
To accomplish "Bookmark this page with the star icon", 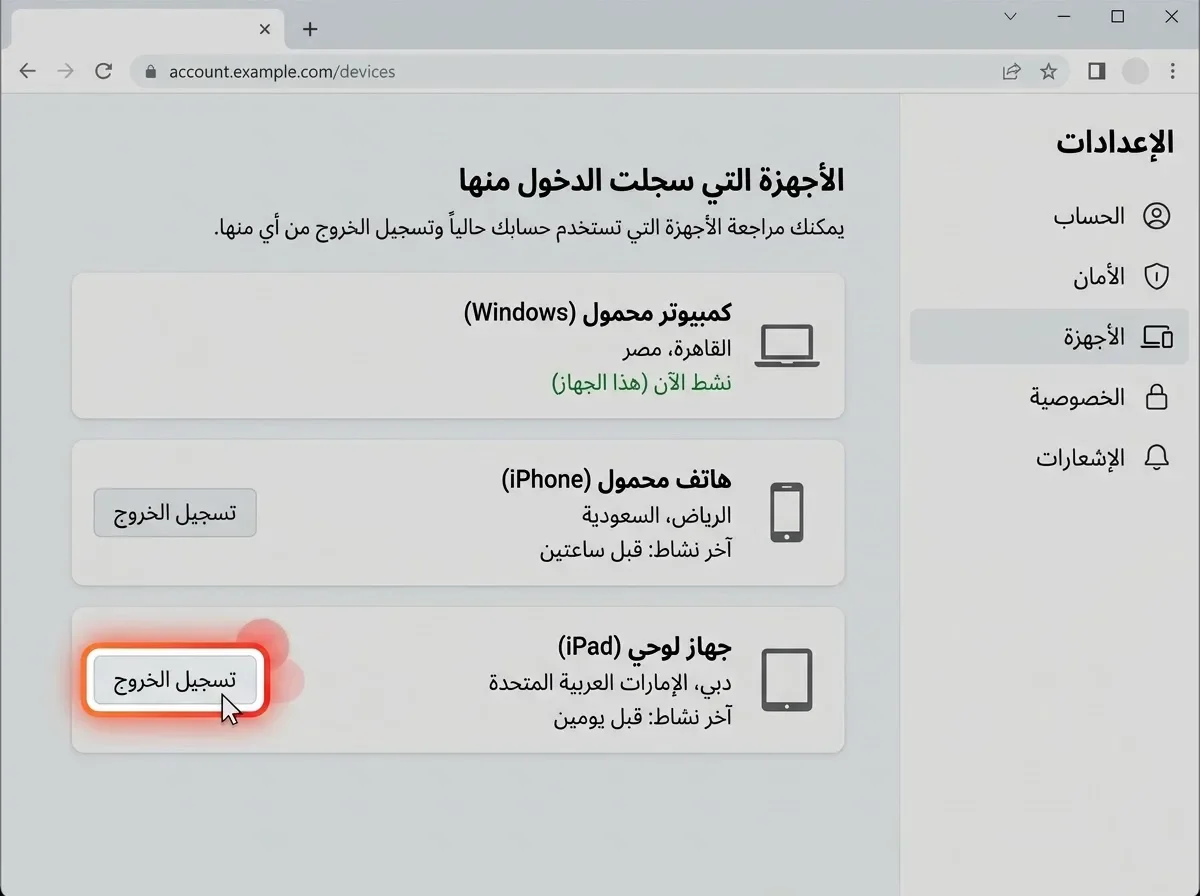I will 1048,71.
